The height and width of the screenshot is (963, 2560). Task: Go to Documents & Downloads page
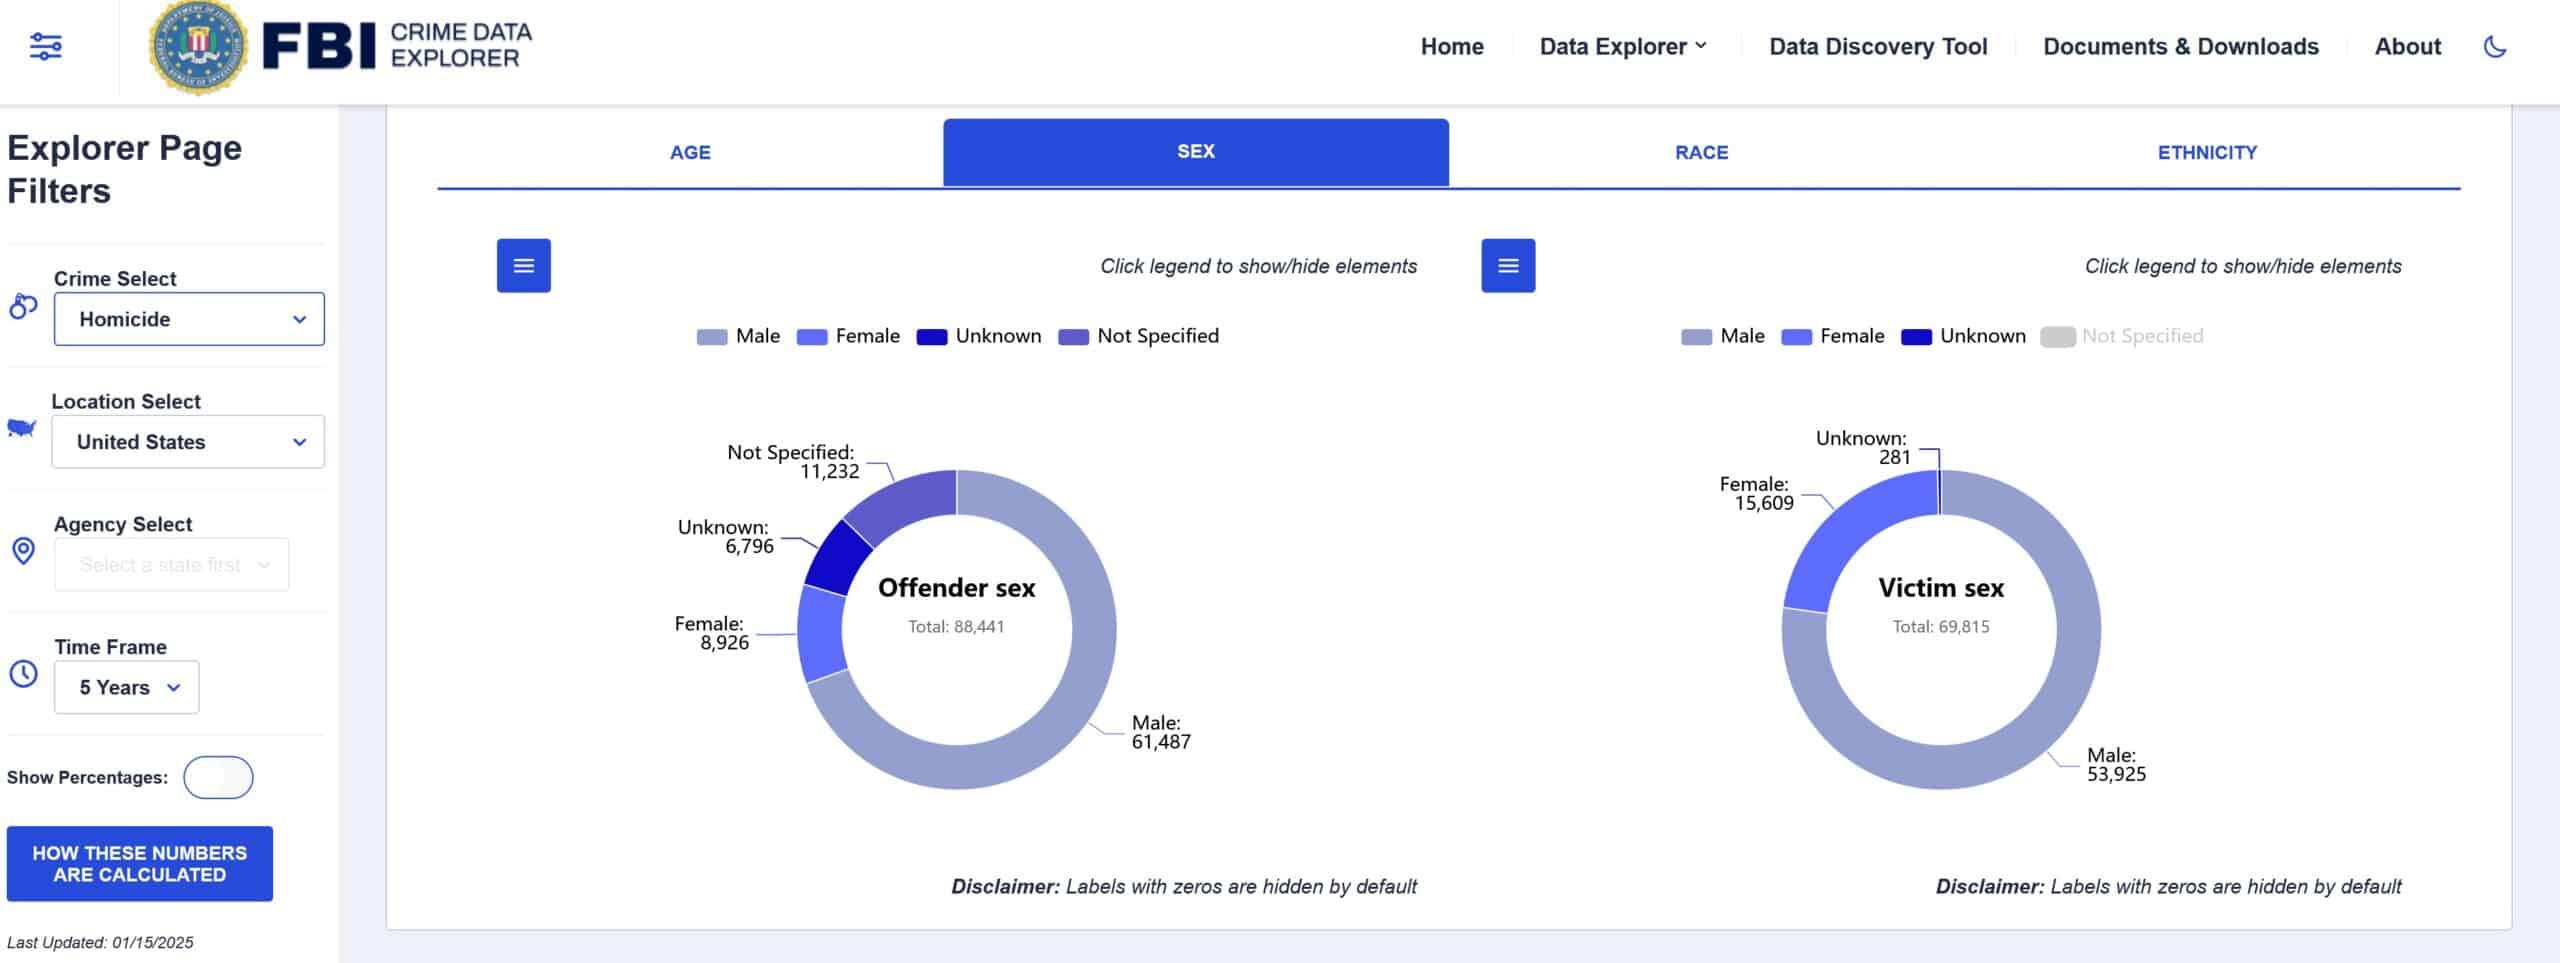click(x=2180, y=47)
